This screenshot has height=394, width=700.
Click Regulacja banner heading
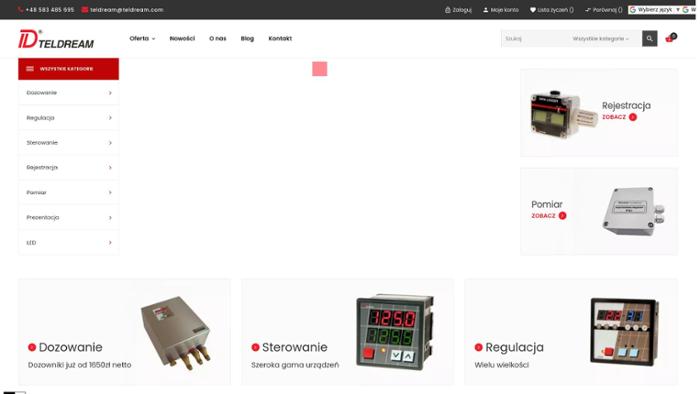[514, 347]
